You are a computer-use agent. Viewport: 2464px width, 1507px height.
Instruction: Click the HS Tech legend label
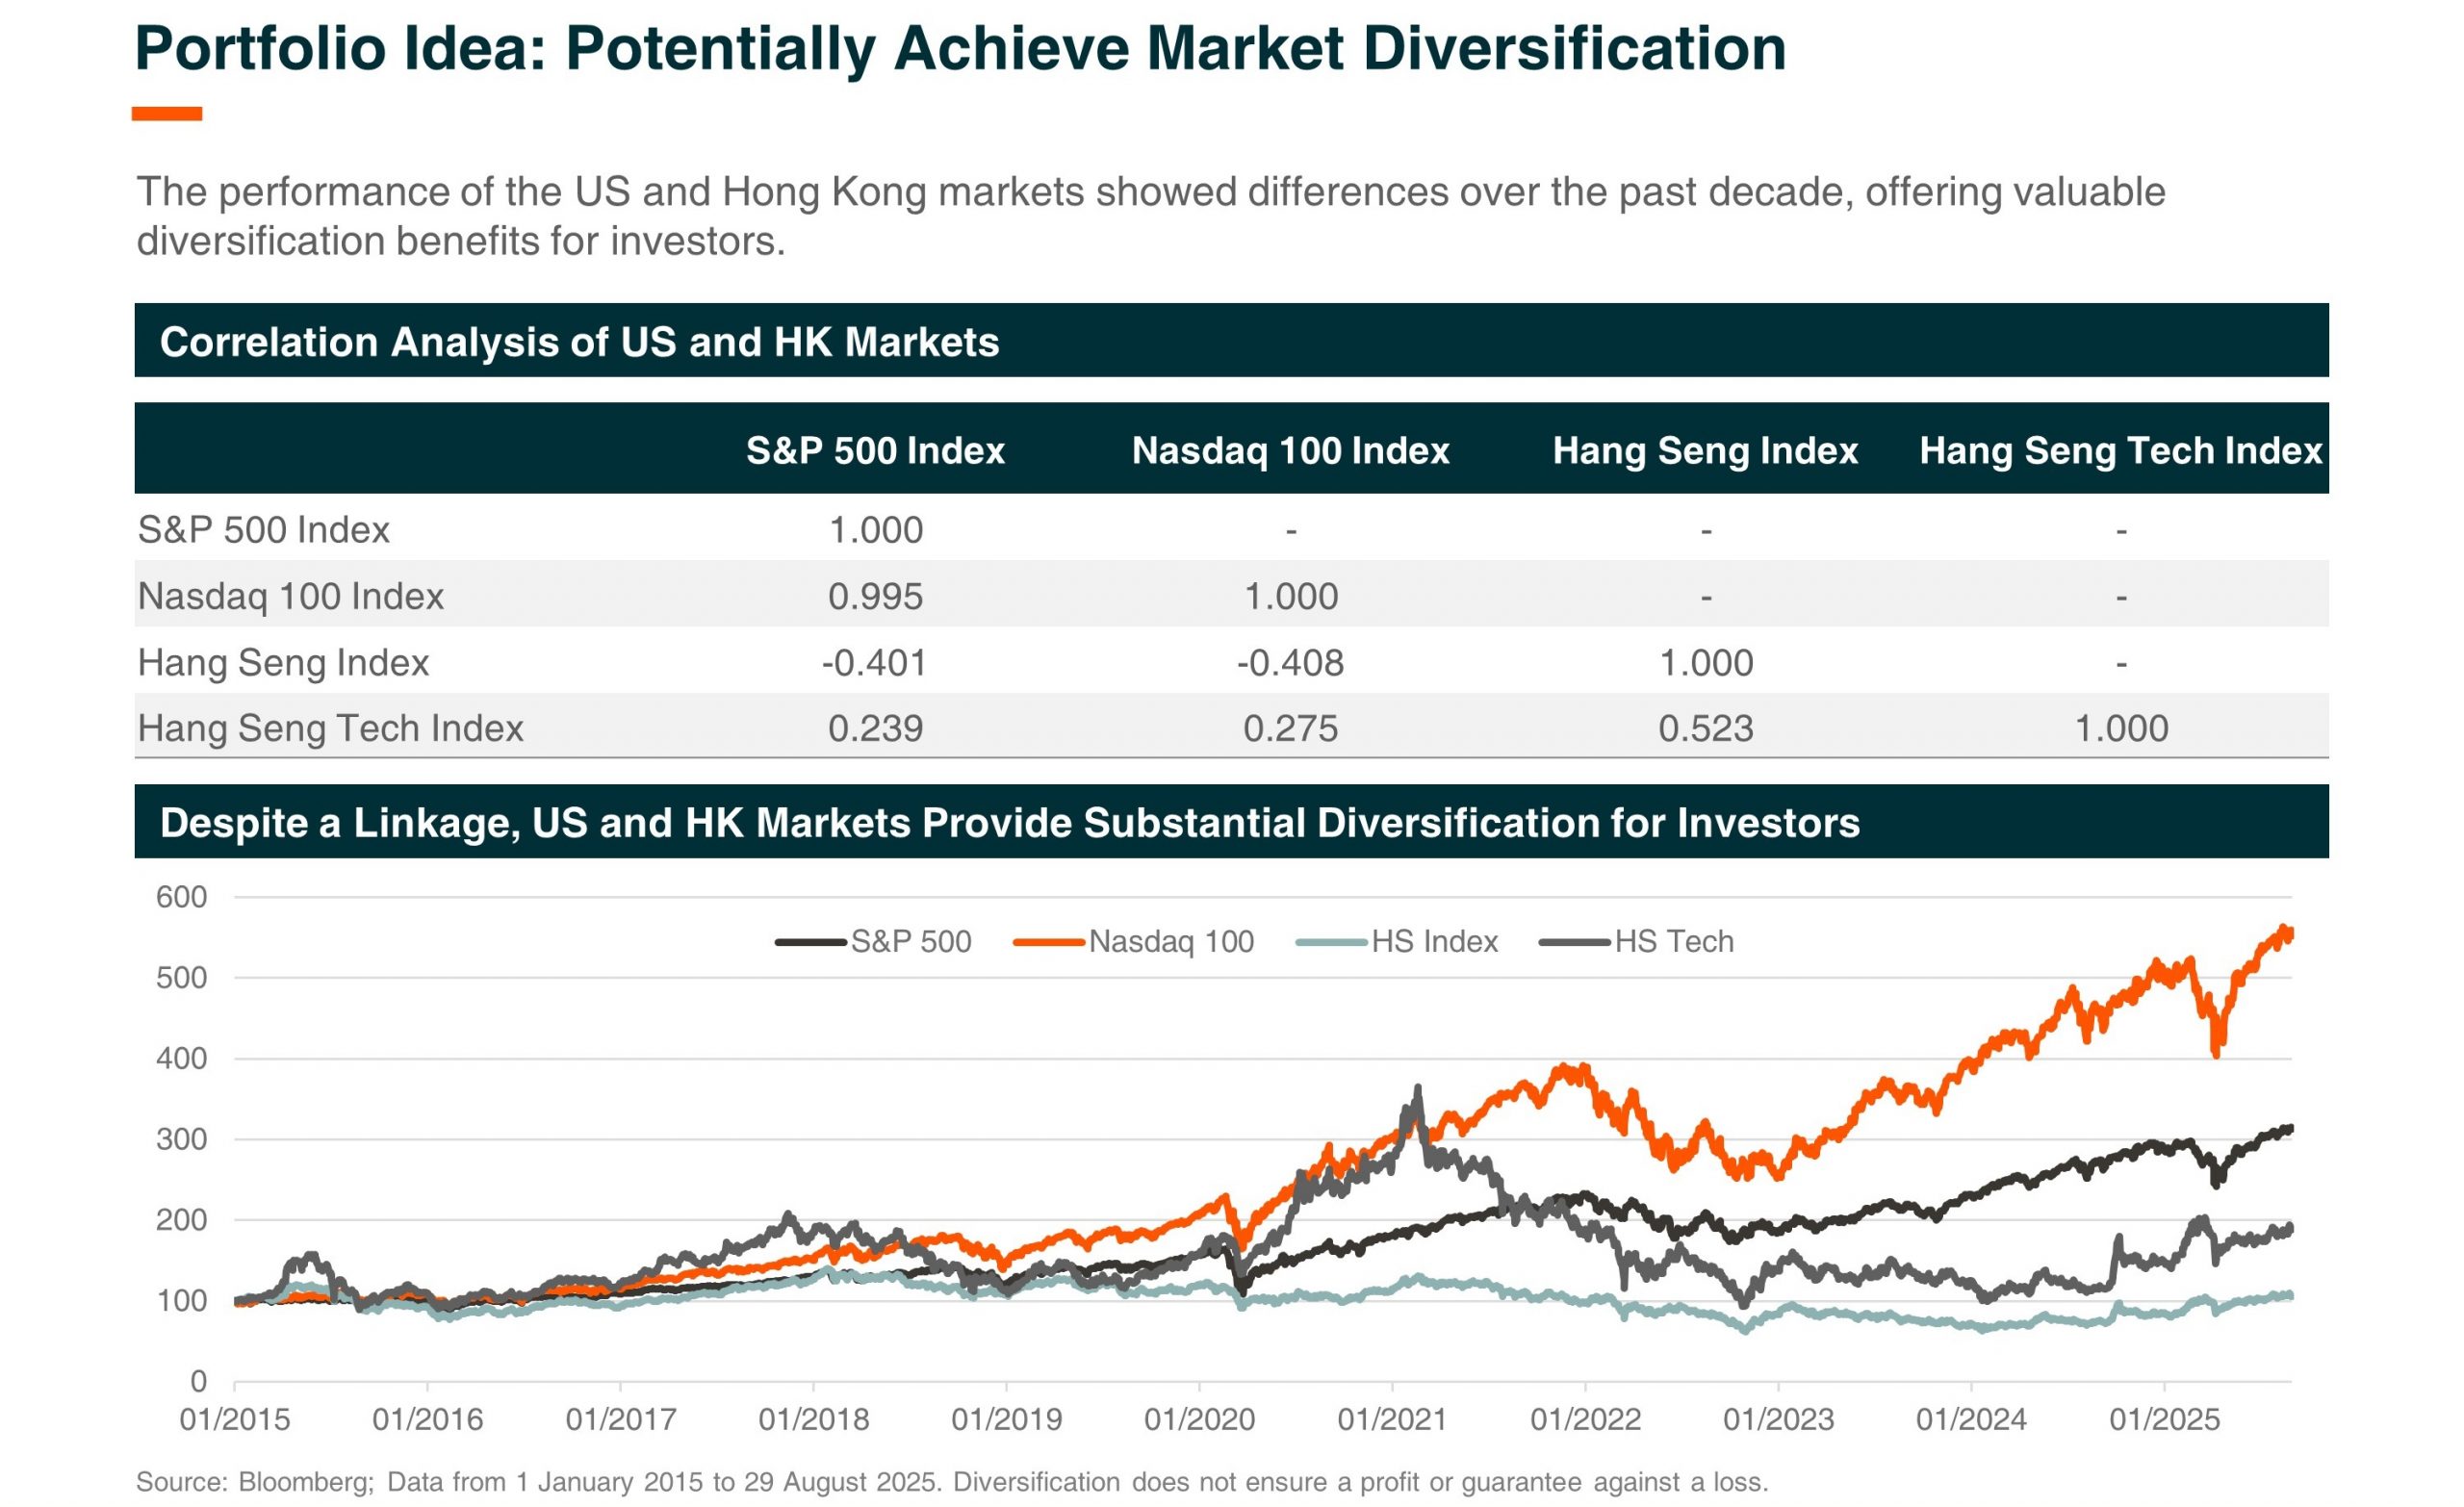1674,942
